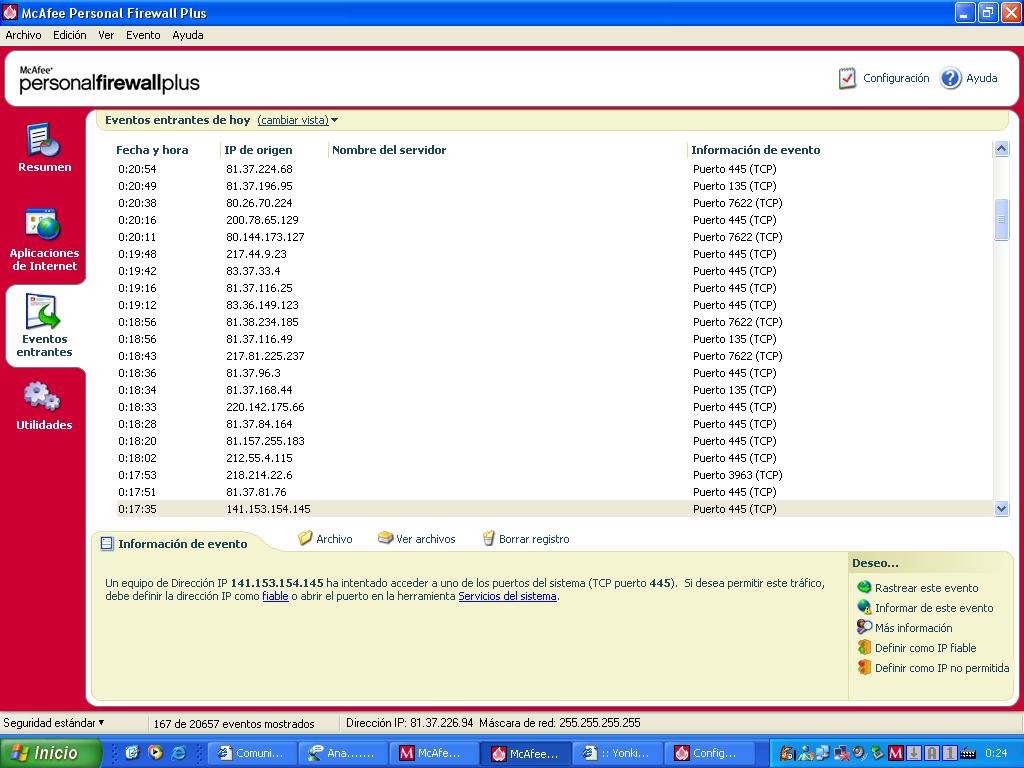Click the event list scrollbar thumb
Screen dimensions: 1024x768
coord(1001,219)
